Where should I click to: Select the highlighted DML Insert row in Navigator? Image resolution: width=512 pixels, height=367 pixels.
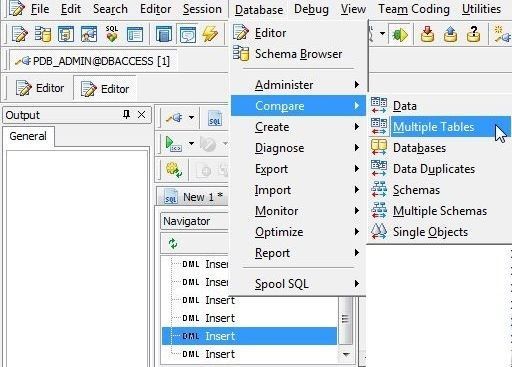249,336
